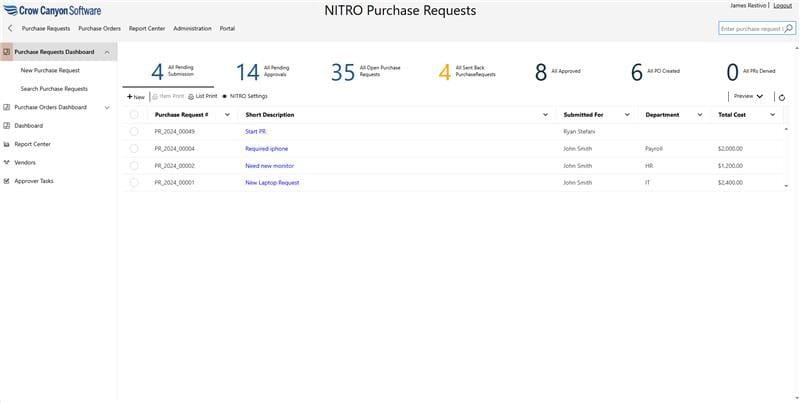Image resolution: width=800 pixels, height=403 pixels.
Task: Click the Dashboard sidebar icon
Action: pos(7,125)
